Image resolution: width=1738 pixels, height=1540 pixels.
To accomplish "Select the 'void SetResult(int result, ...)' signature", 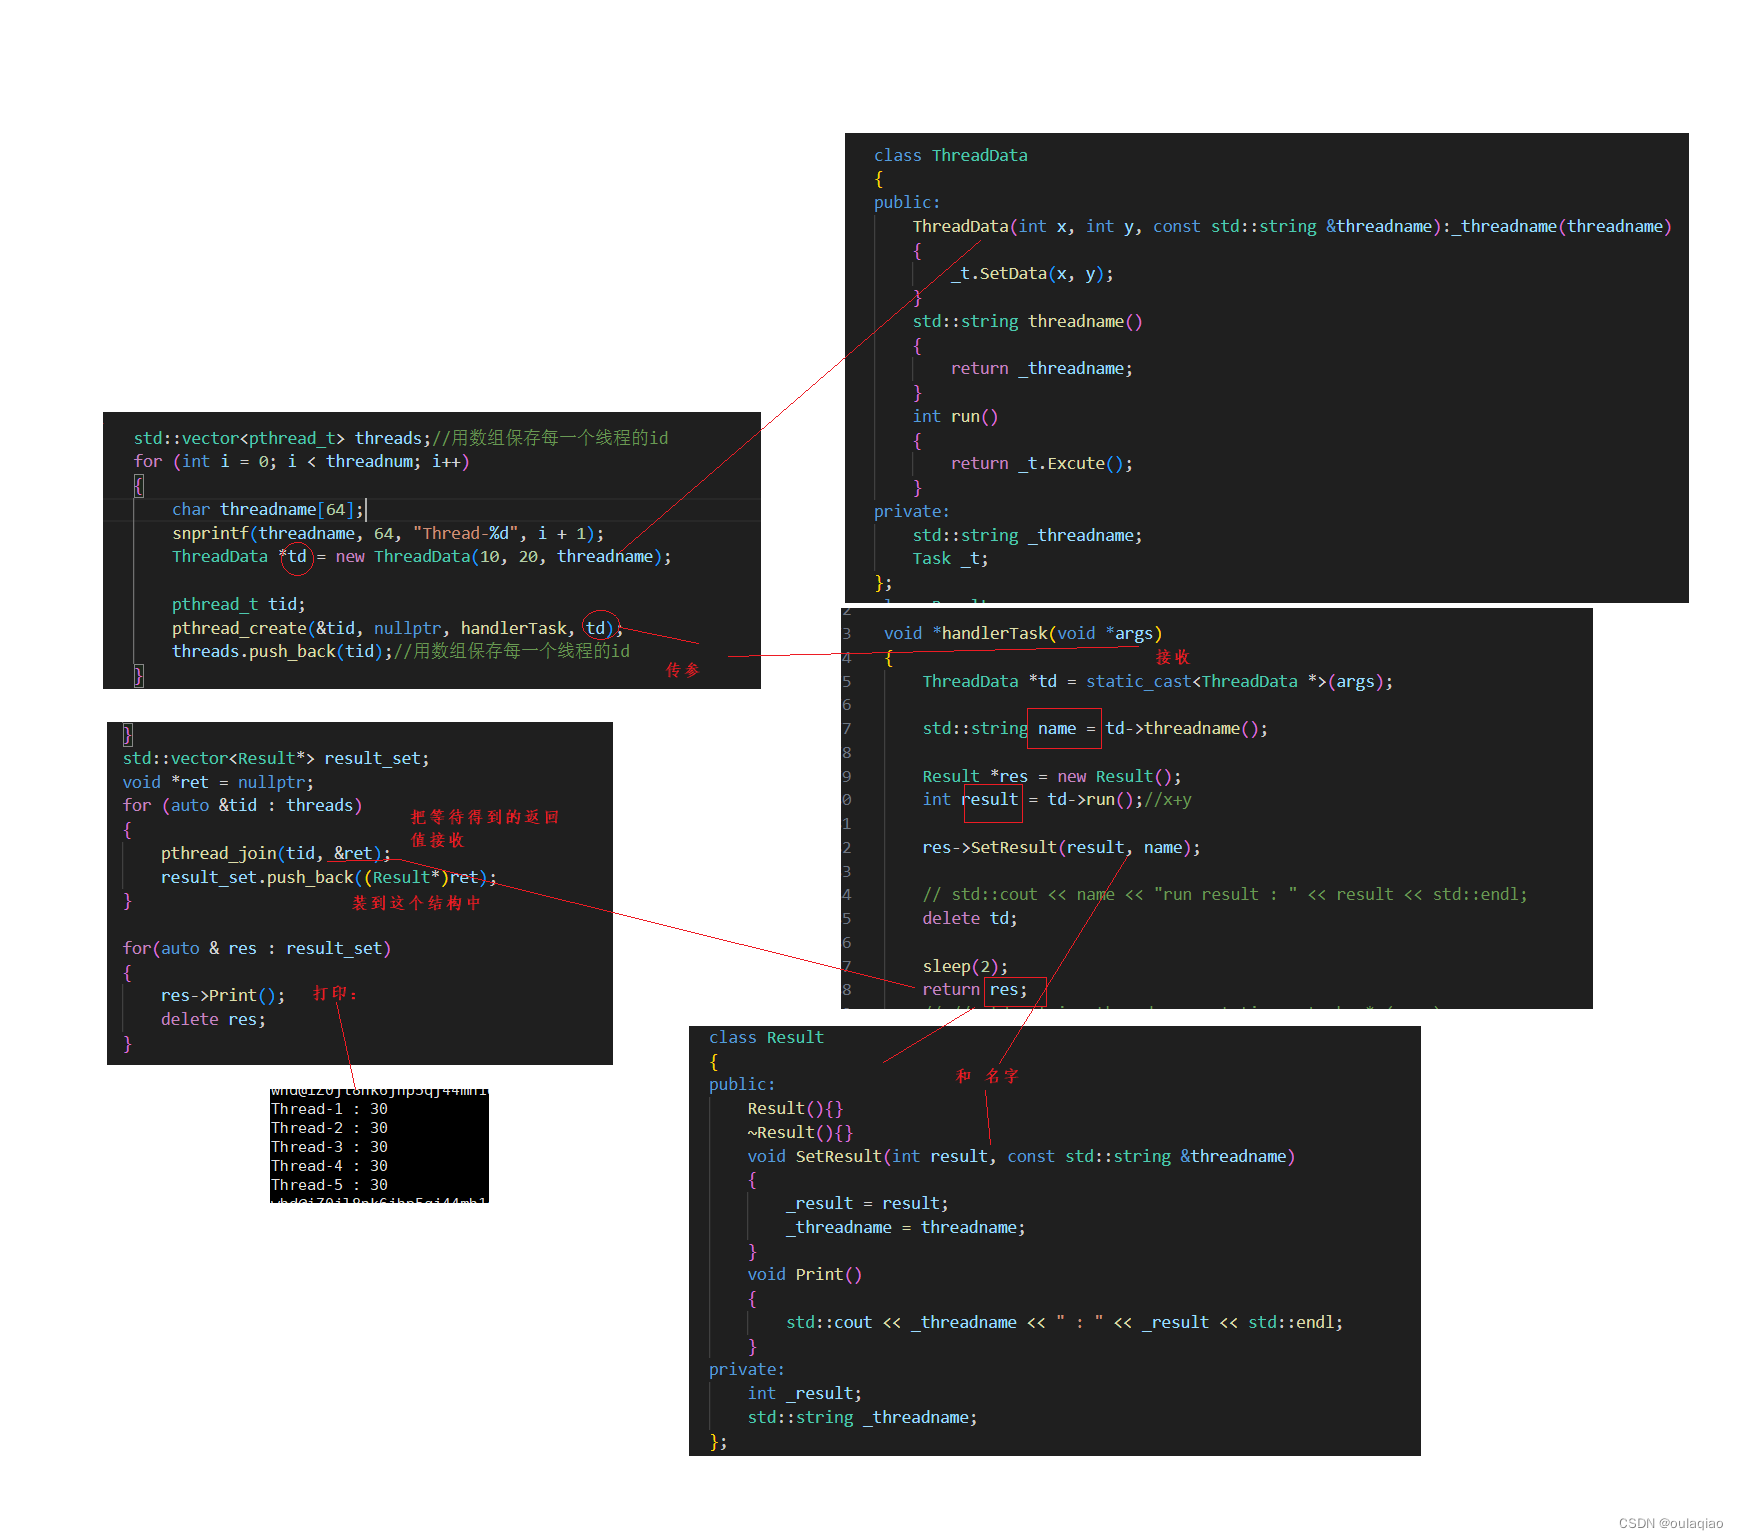I will click(x=1021, y=1156).
